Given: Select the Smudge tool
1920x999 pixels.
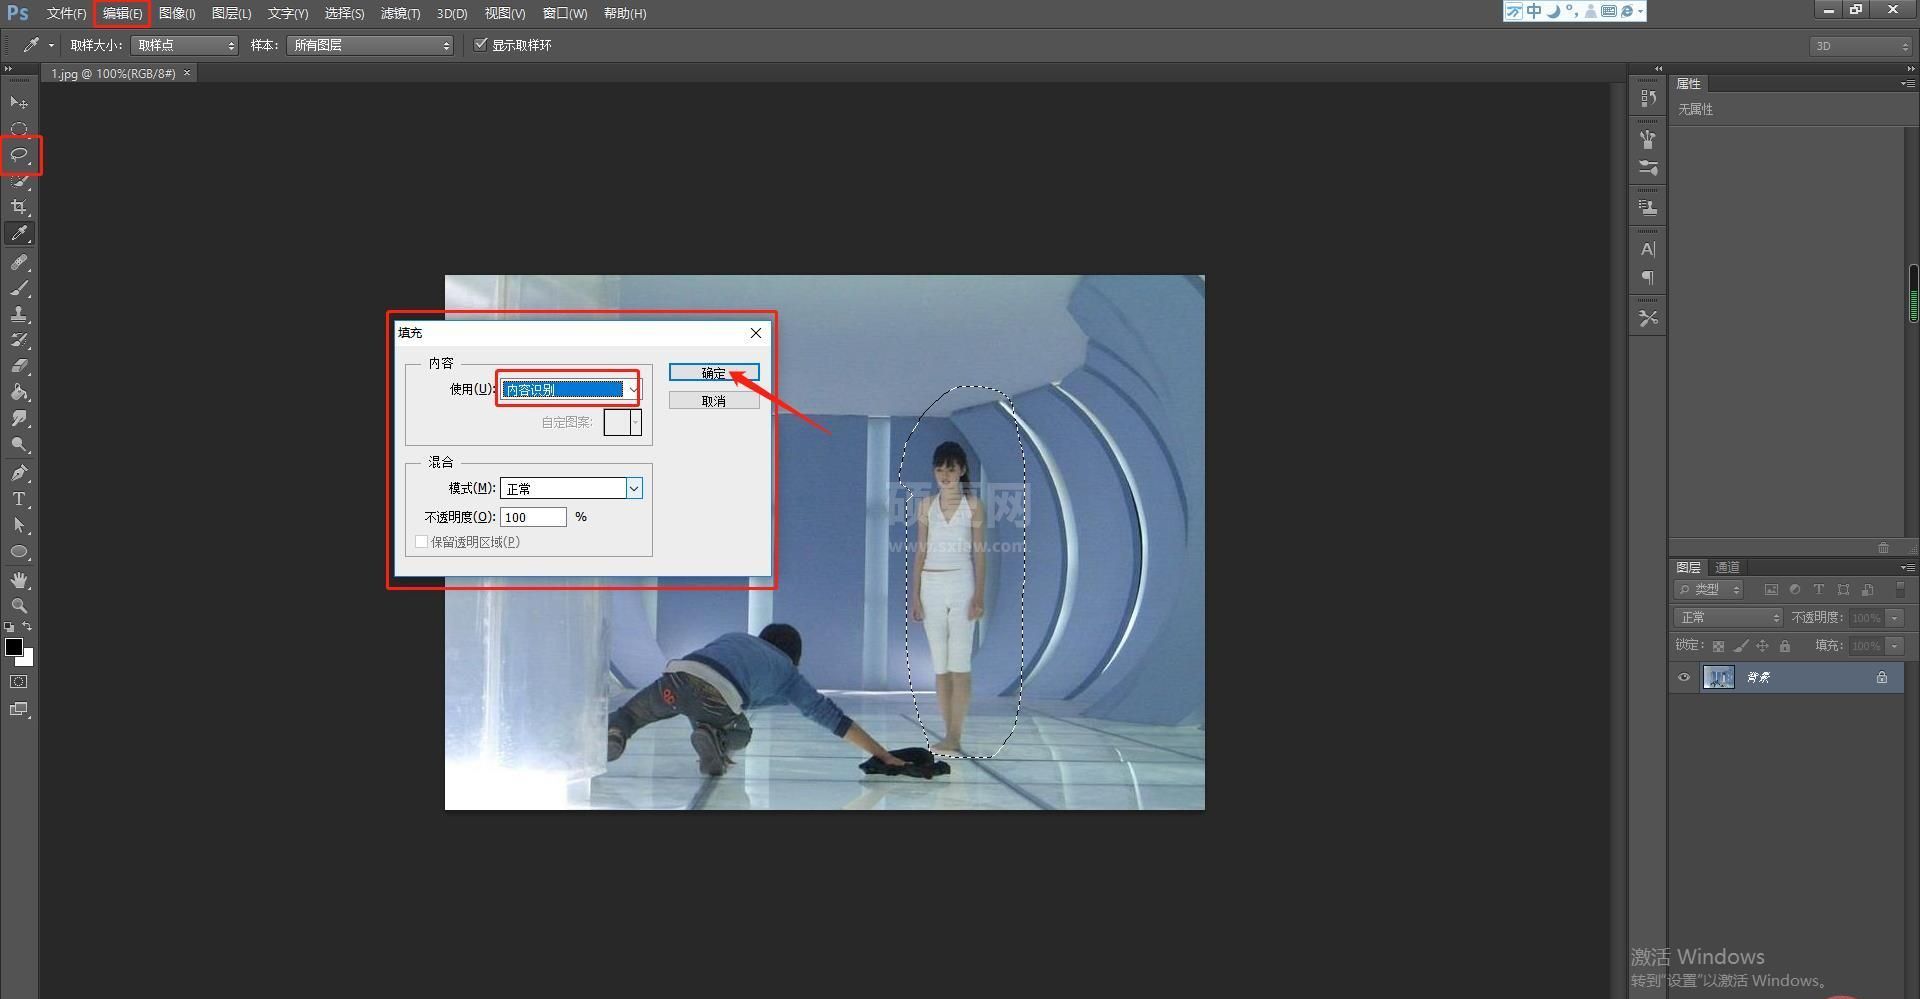Looking at the screenshot, I should coord(19,418).
